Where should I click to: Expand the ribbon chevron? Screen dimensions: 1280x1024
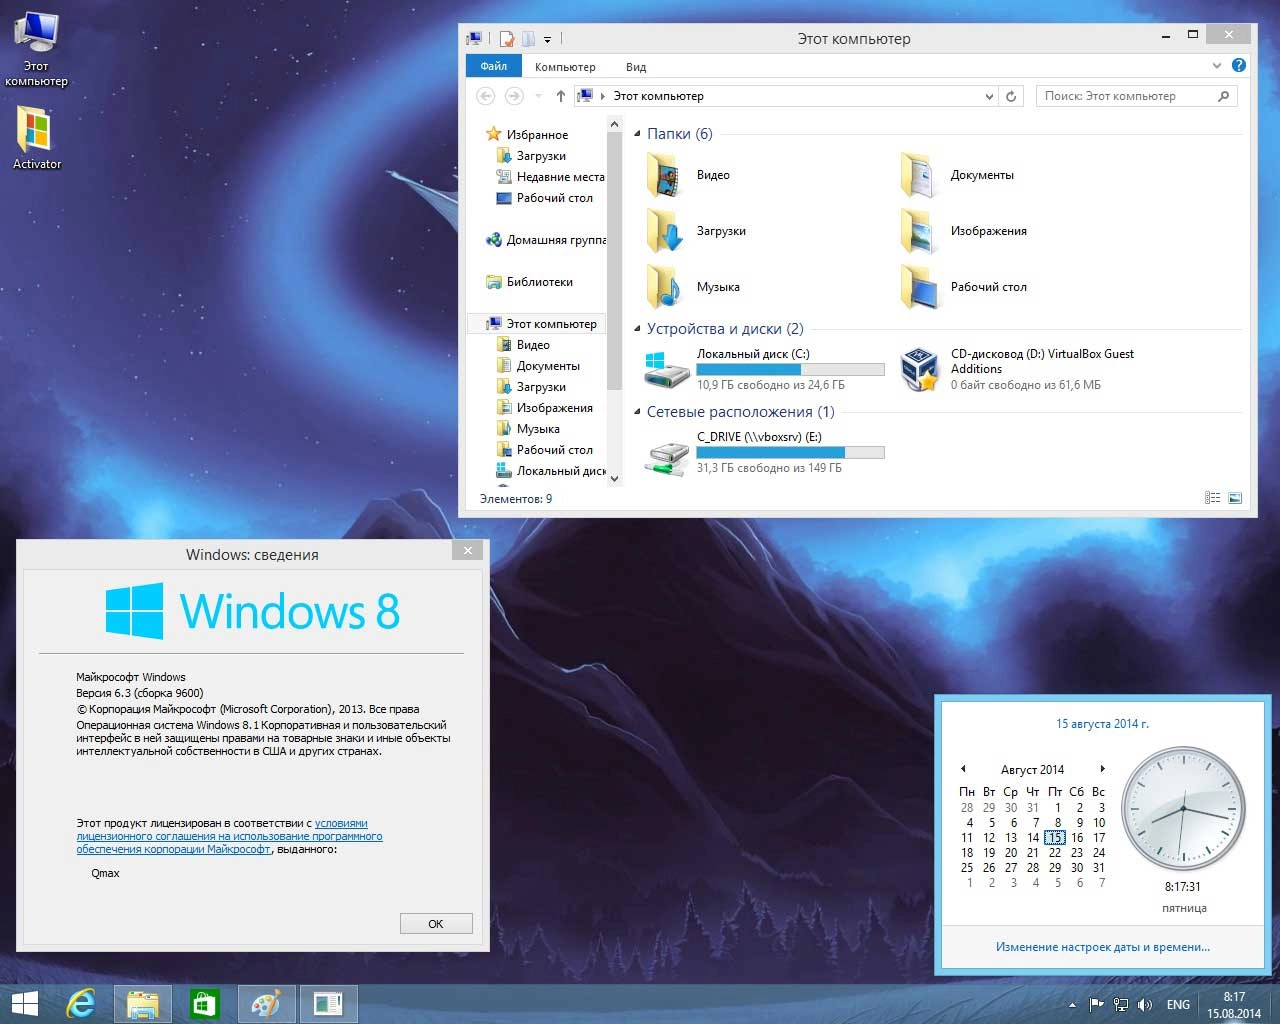tap(1217, 65)
